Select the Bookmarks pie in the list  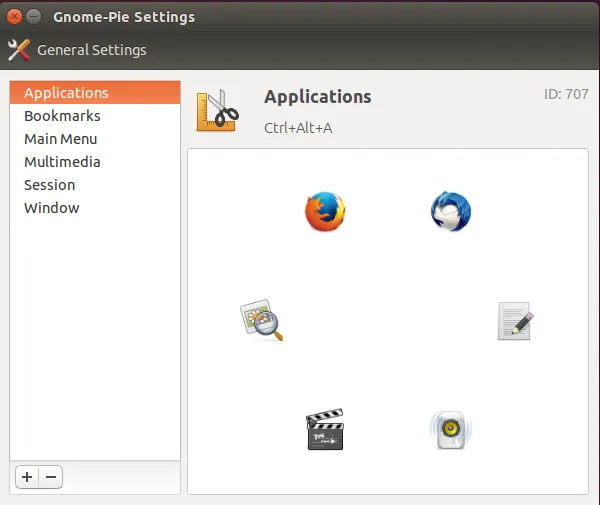[62, 116]
